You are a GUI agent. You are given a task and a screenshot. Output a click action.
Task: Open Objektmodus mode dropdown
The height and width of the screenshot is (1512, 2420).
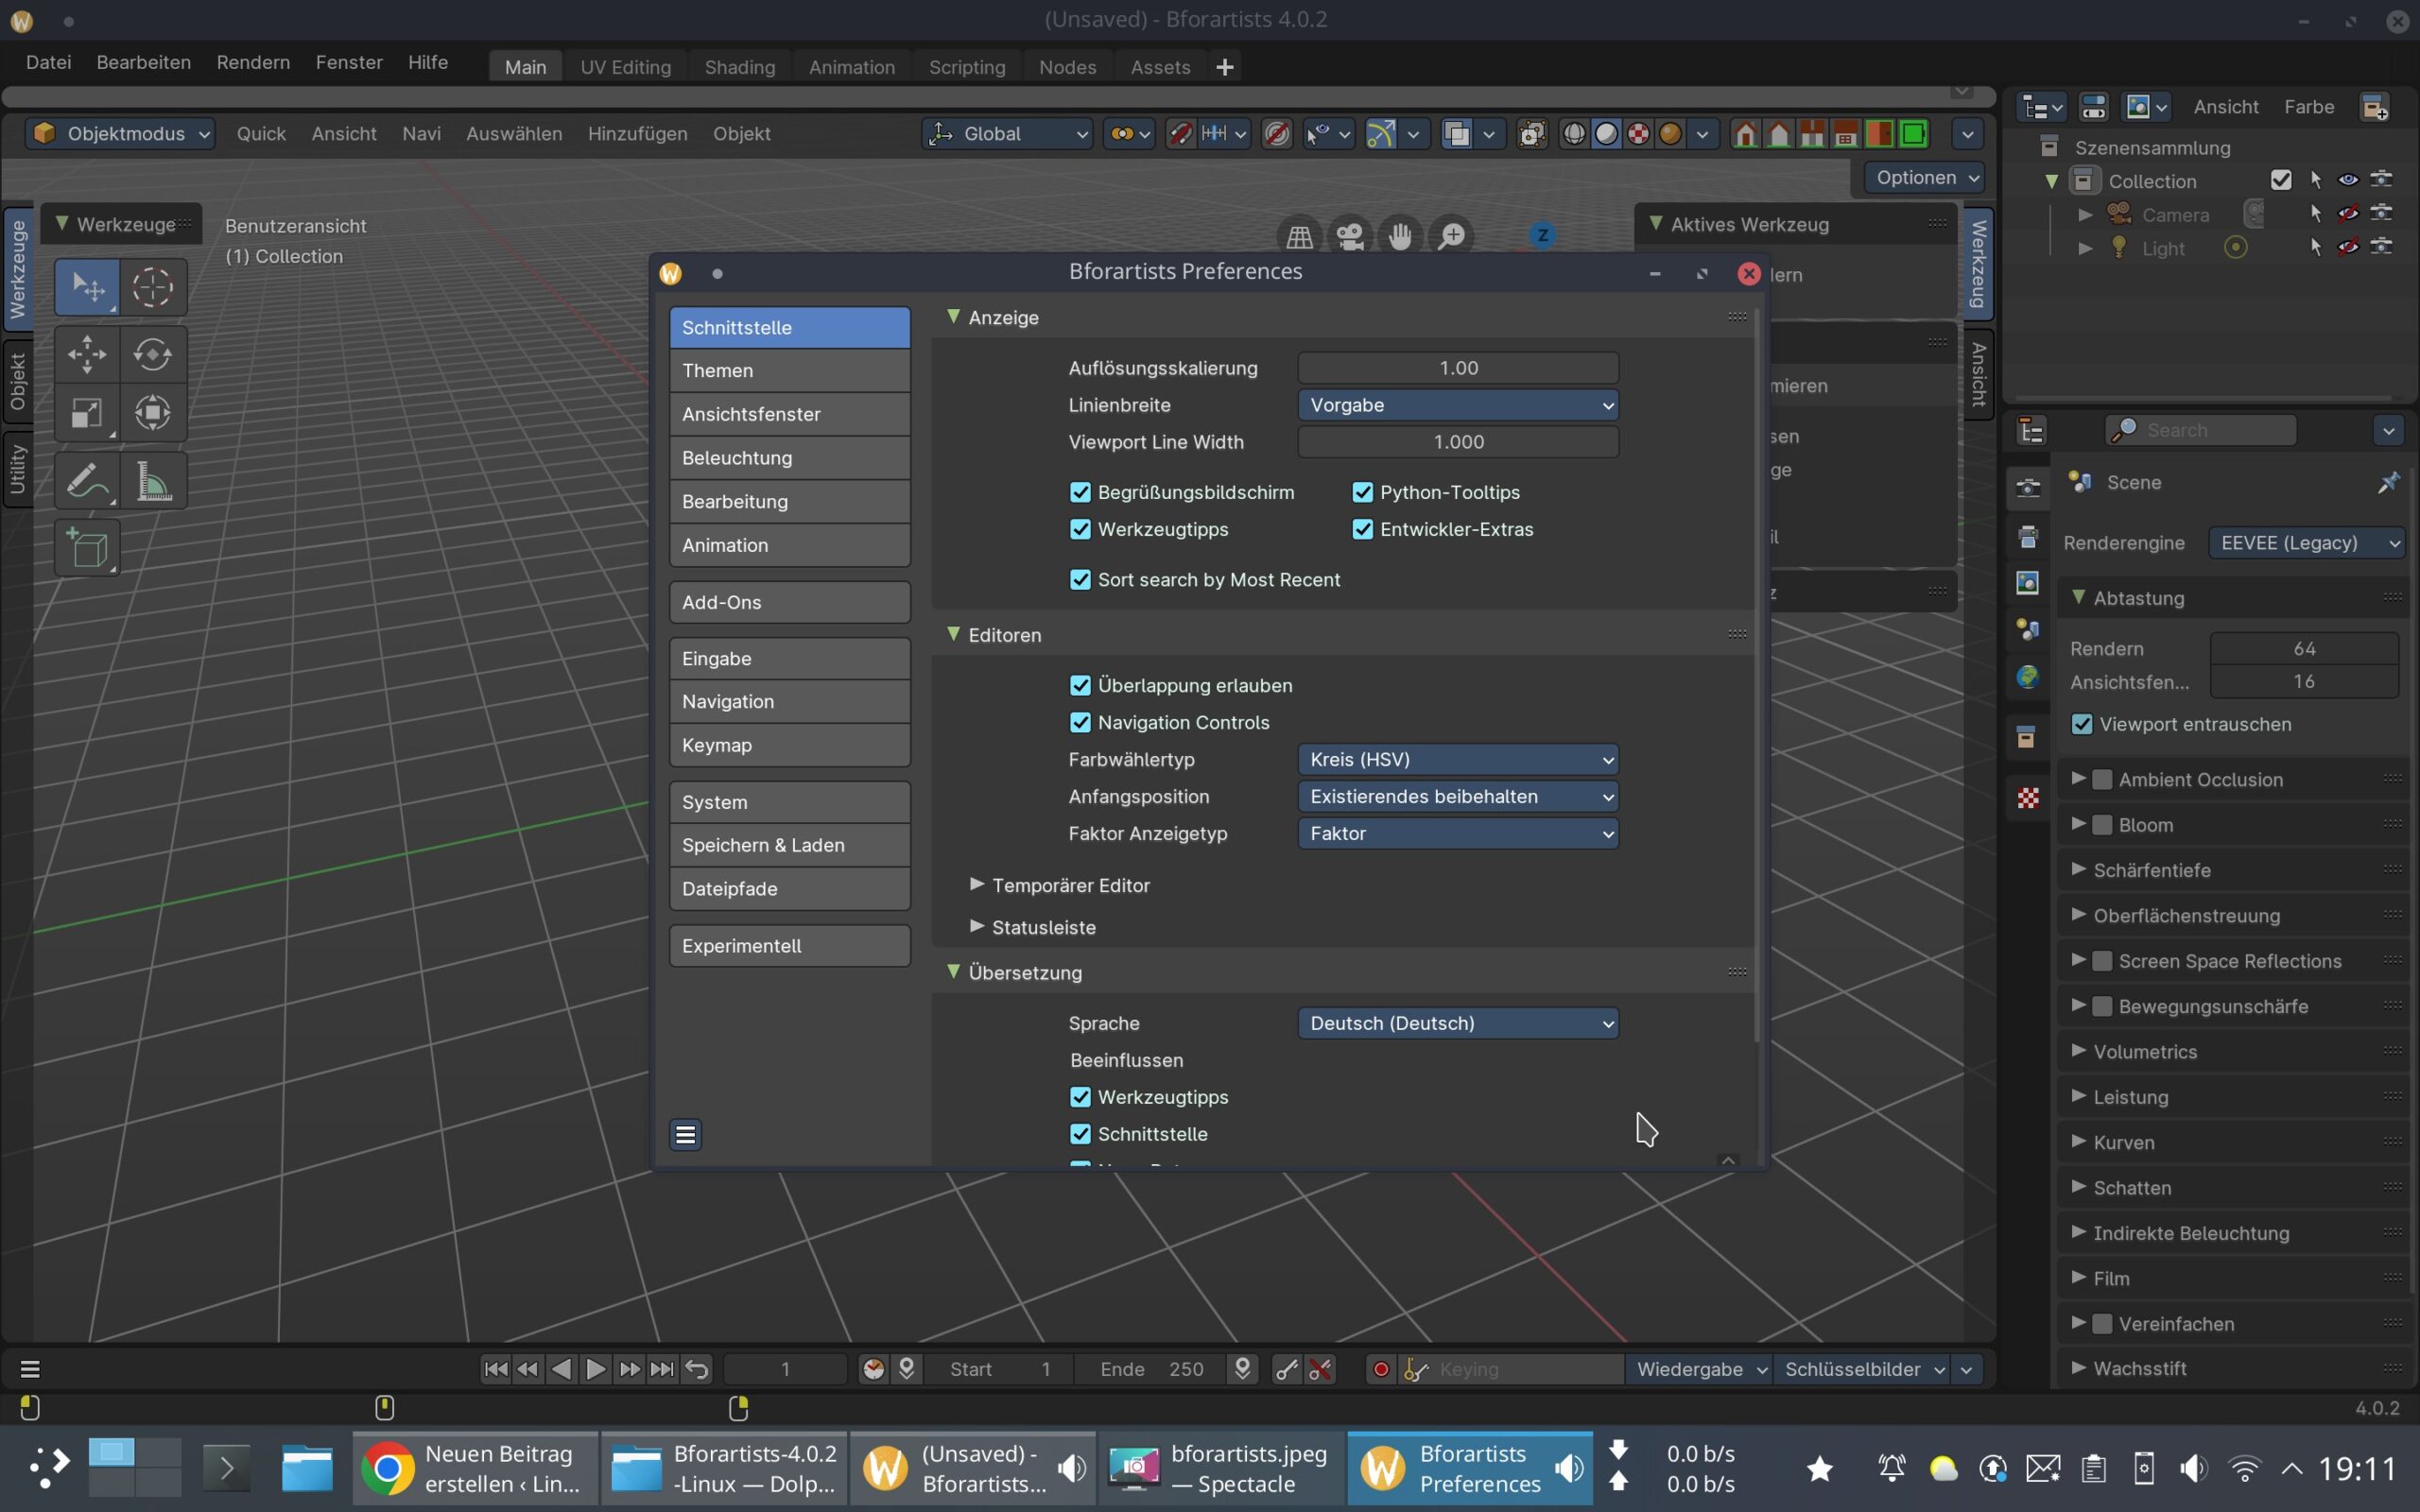(x=120, y=134)
